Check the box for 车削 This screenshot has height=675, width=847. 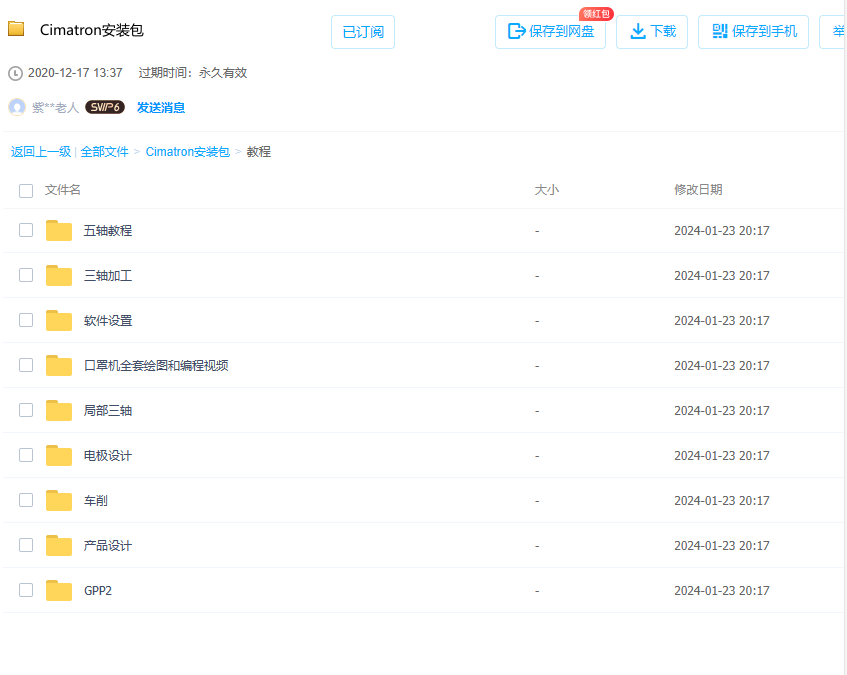(26, 500)
